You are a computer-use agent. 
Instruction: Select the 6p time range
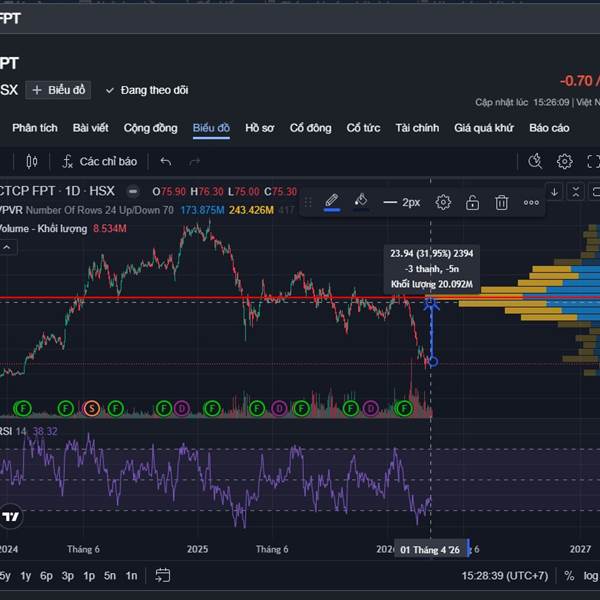point(46,576)
